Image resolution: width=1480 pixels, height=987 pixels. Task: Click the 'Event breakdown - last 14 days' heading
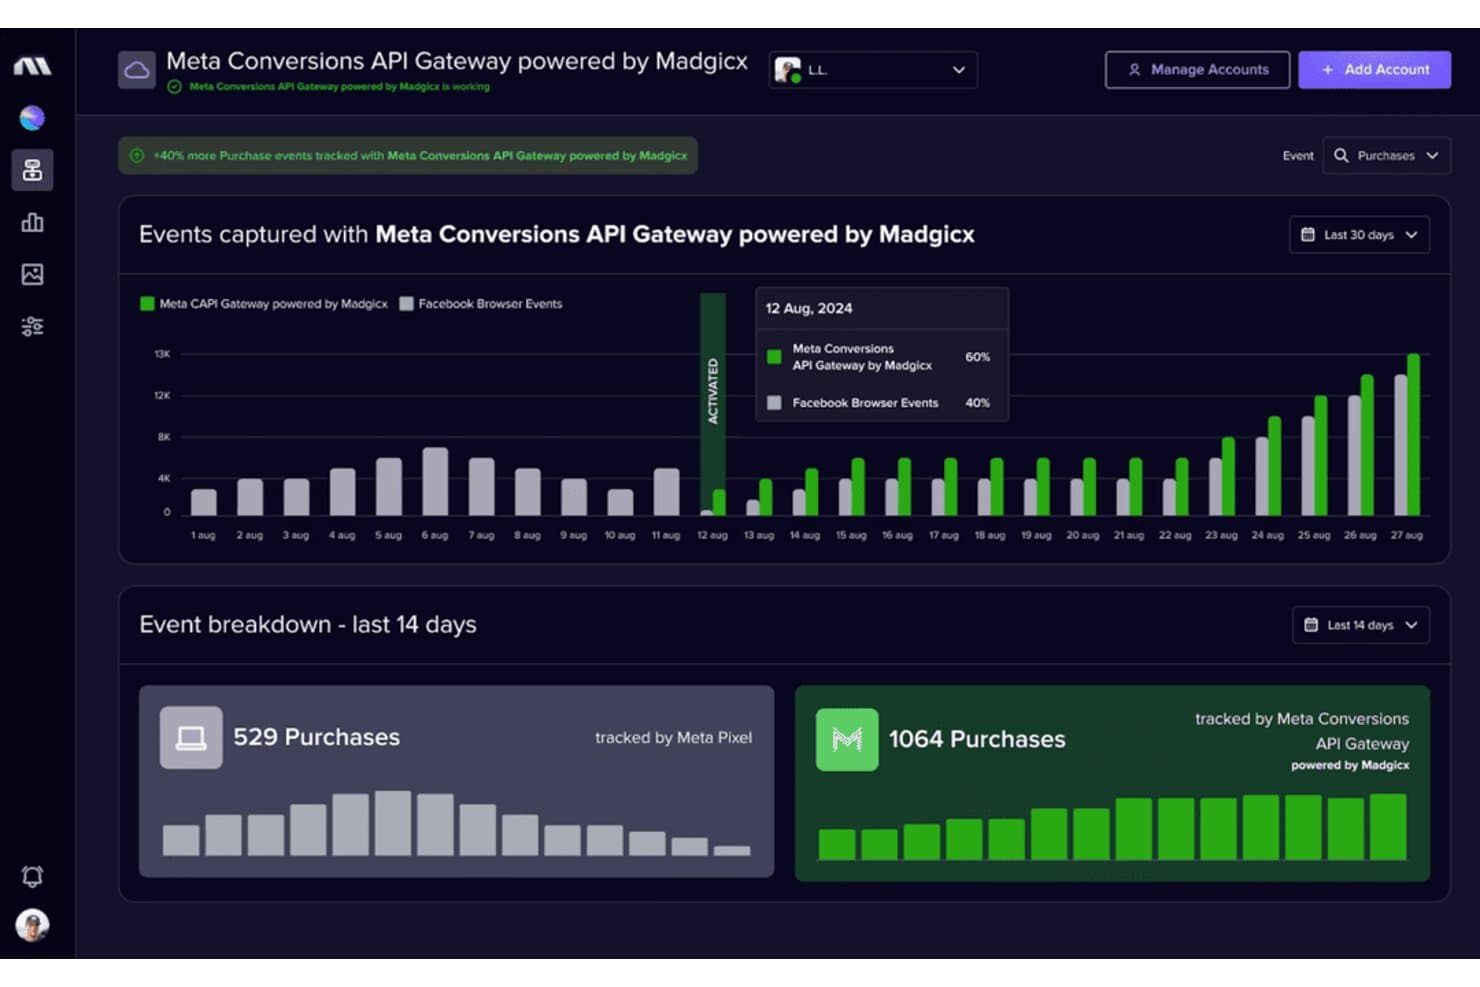point(308,625)
